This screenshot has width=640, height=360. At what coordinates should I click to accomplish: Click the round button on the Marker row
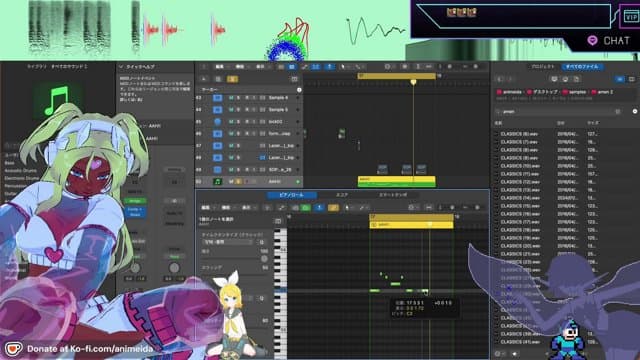click(299, 90)
